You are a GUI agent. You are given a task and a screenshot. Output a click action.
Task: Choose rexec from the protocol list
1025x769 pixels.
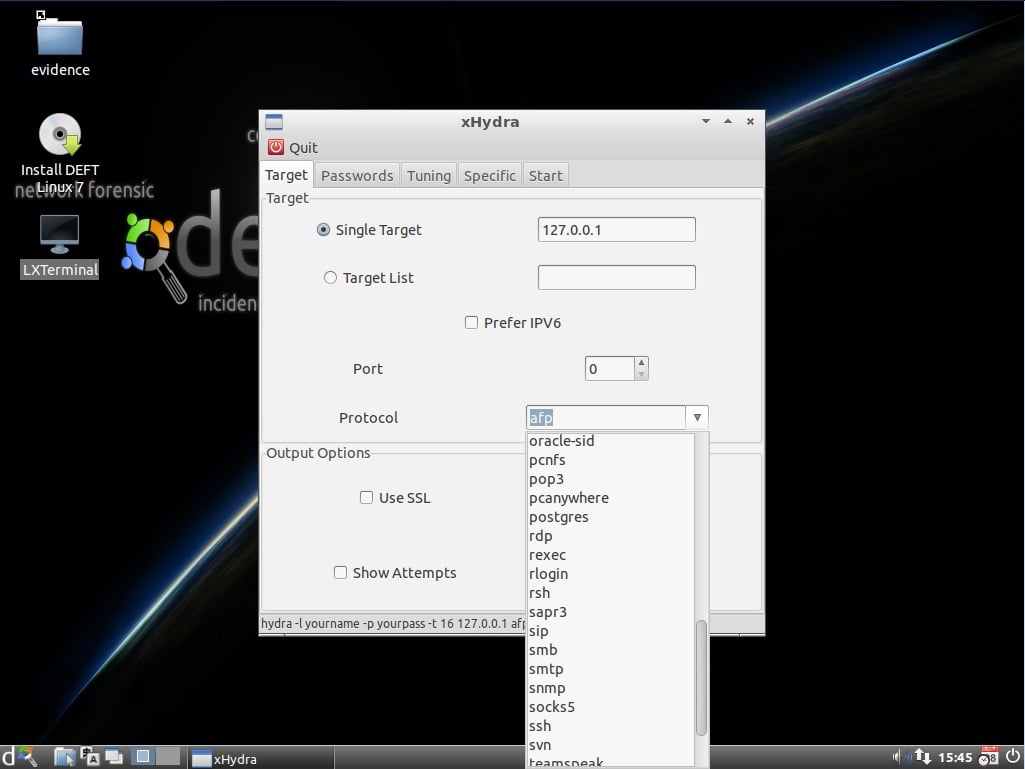[611, 555]
